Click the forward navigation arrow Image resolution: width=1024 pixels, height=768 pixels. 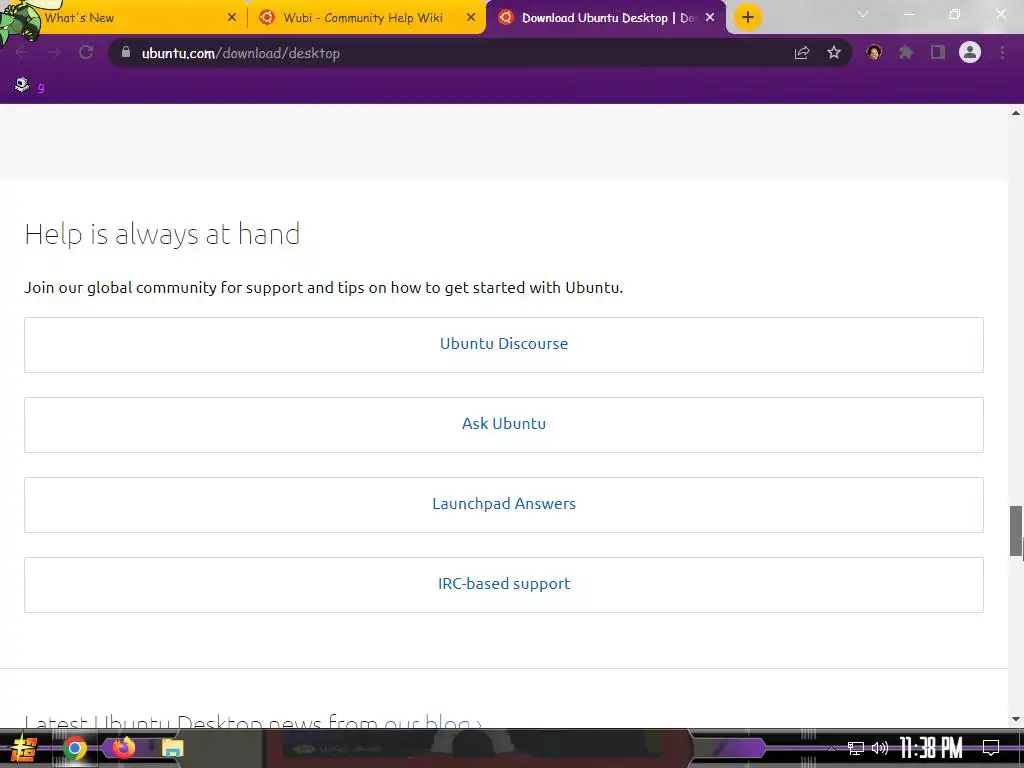[54, 53]
